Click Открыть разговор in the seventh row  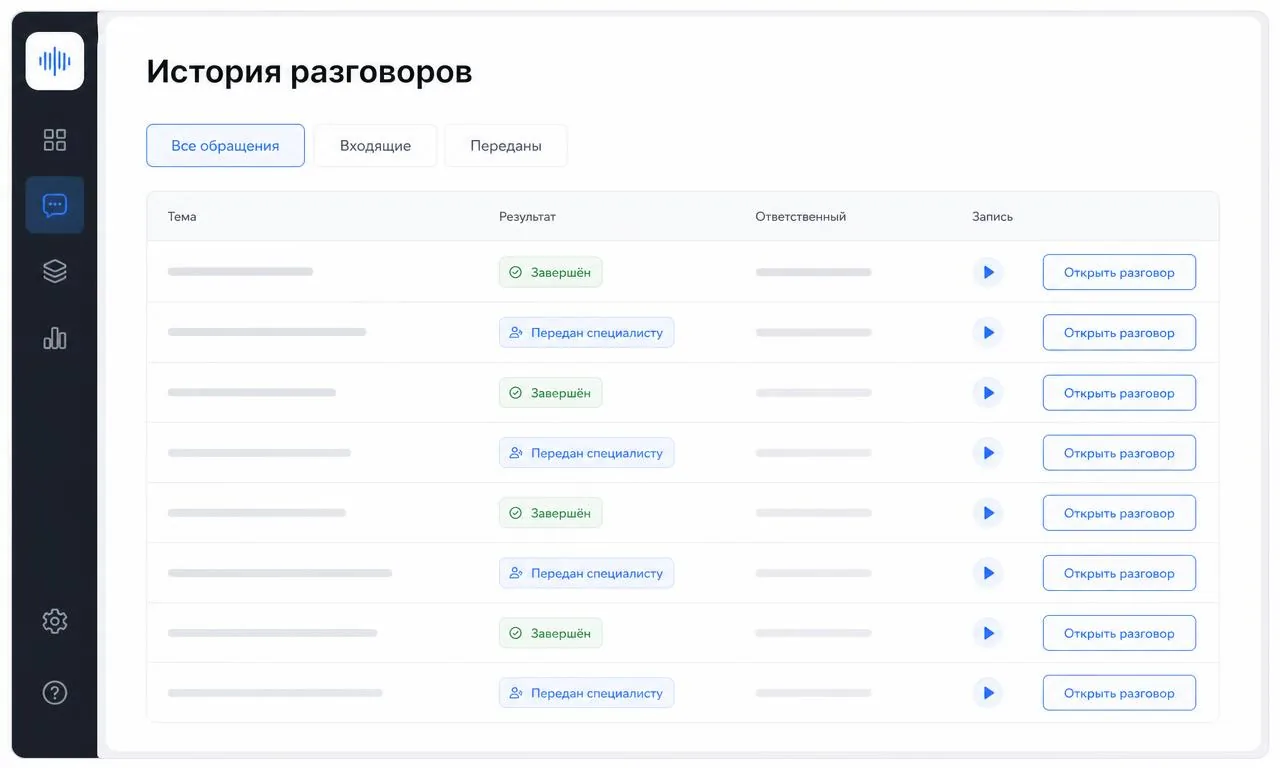pos(1119,632)
